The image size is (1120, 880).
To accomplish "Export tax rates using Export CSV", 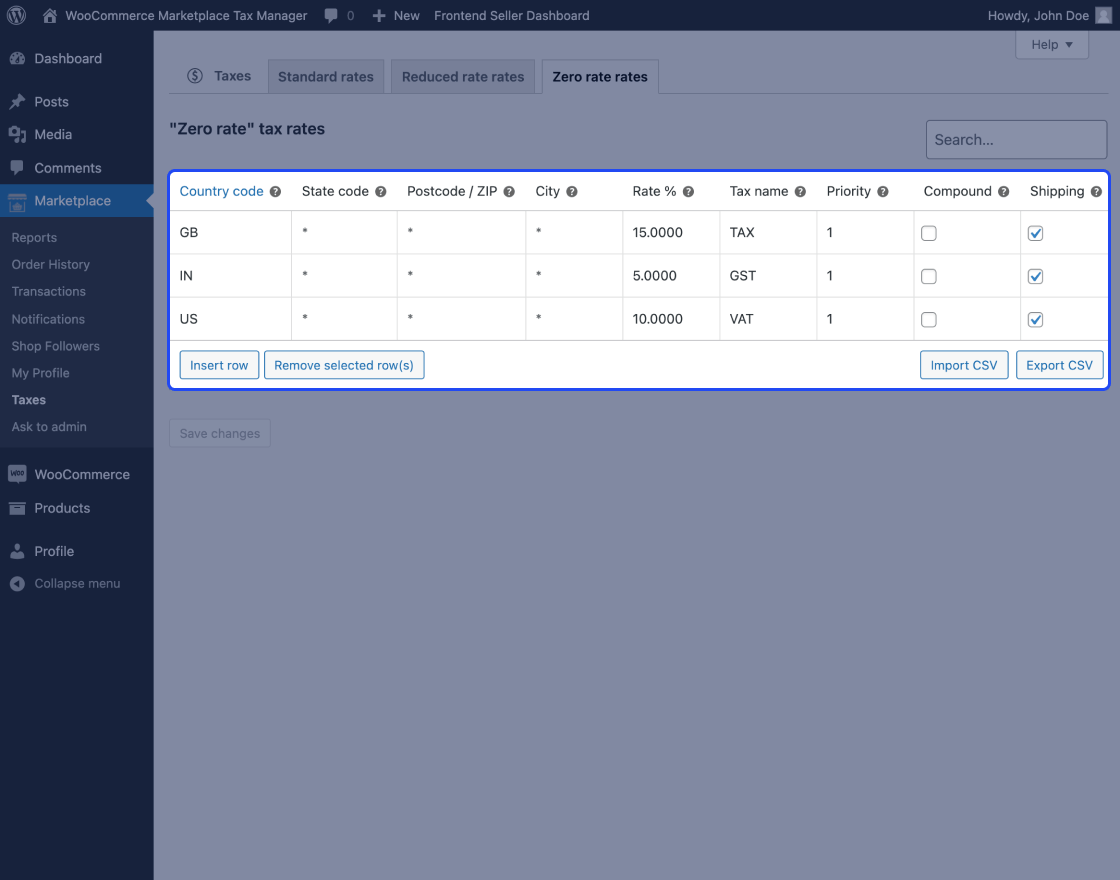I will pyautogui.click(x=1059, y=365).
